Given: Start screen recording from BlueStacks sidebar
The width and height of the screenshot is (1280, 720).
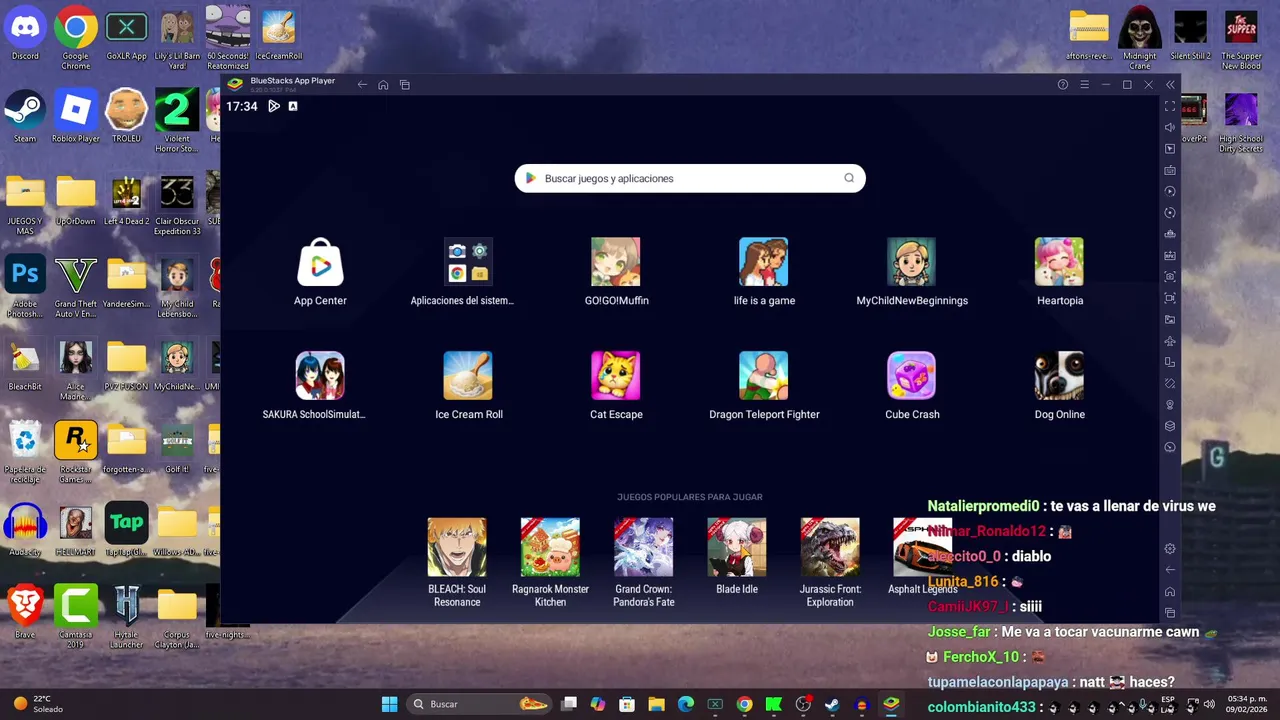Looking at the screenshot, I should tap(1170, 298).
